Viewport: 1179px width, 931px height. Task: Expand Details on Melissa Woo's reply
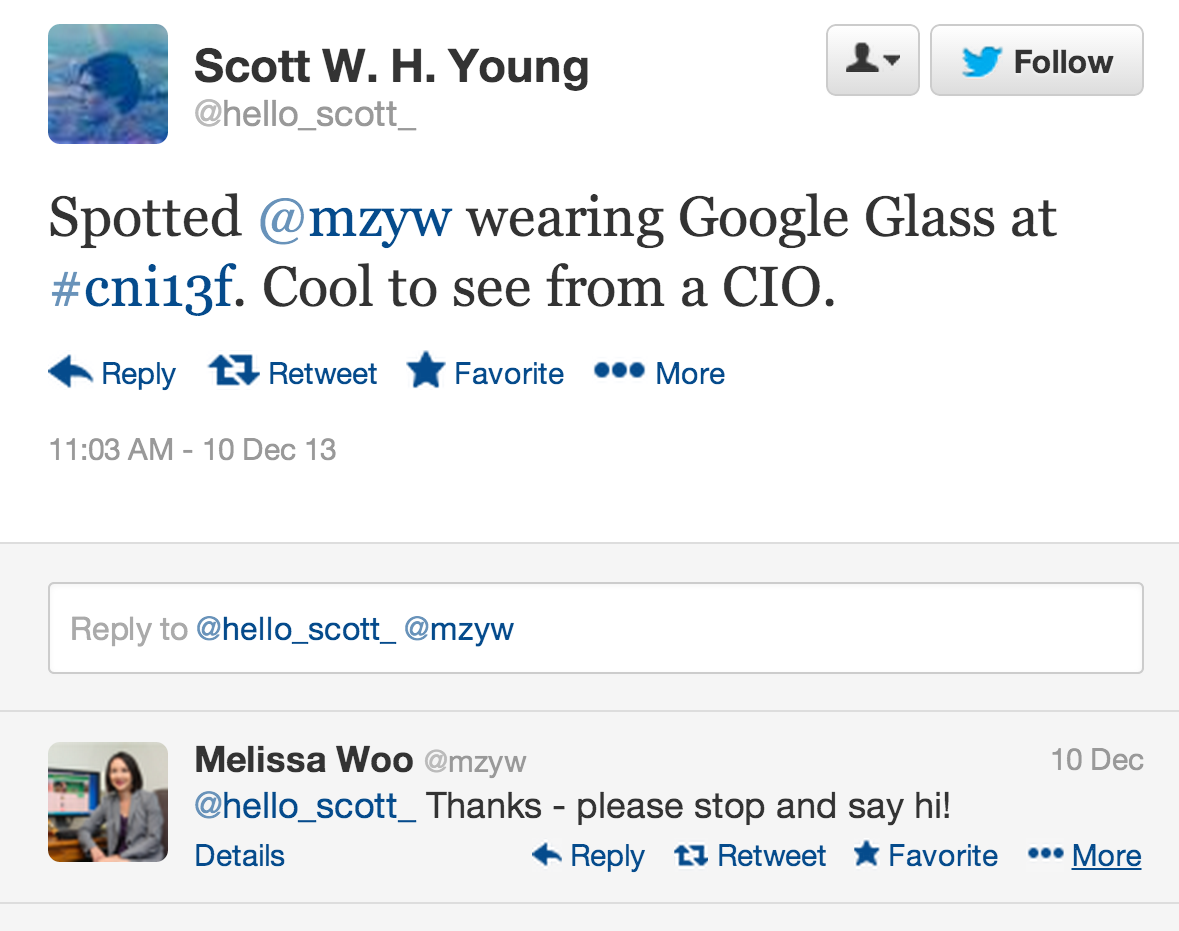point(240,856)
